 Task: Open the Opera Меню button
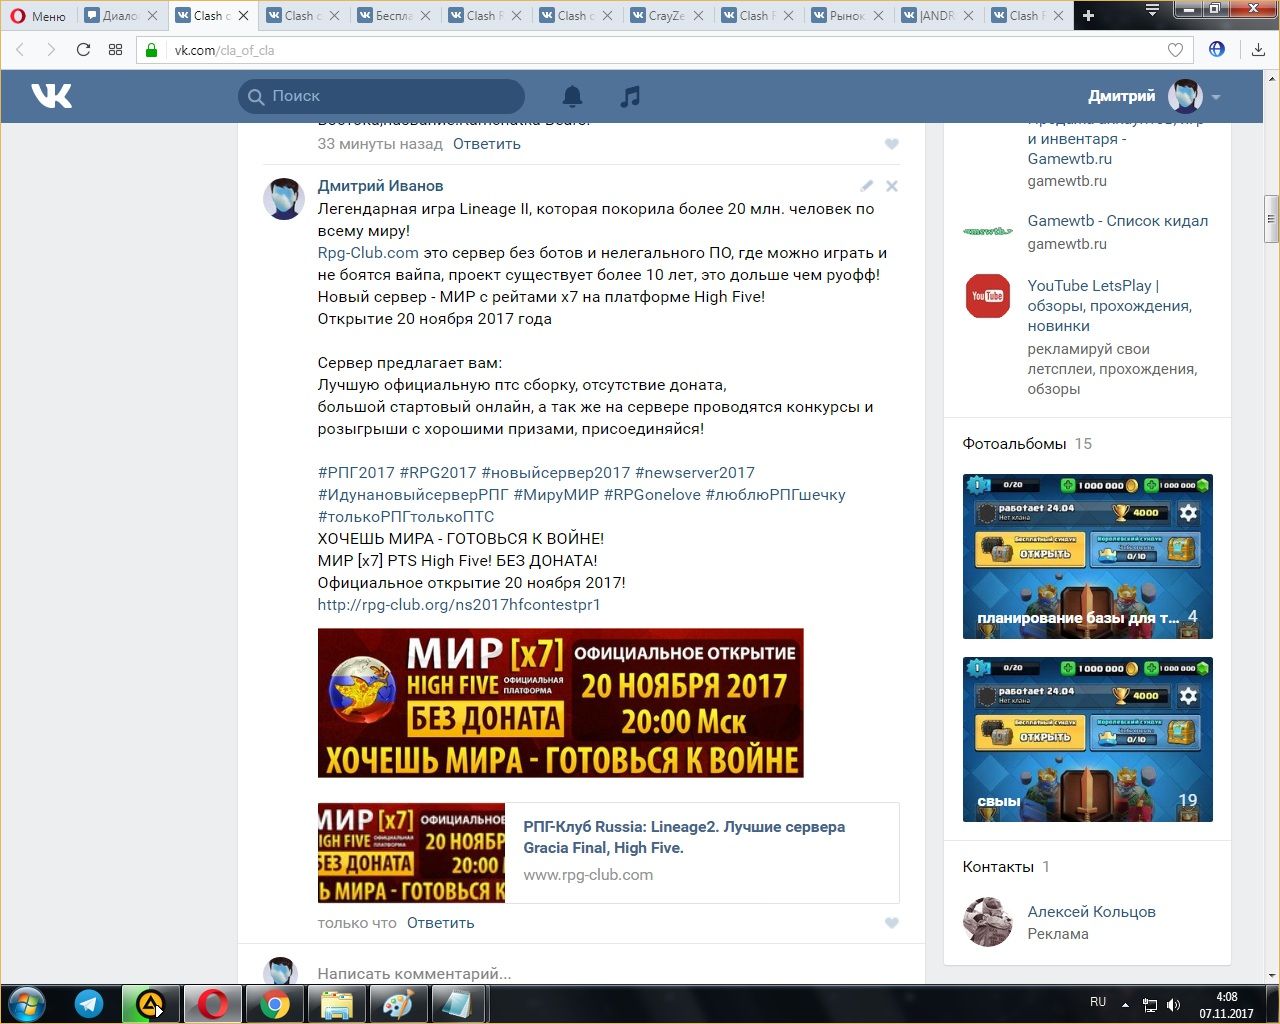38,16
